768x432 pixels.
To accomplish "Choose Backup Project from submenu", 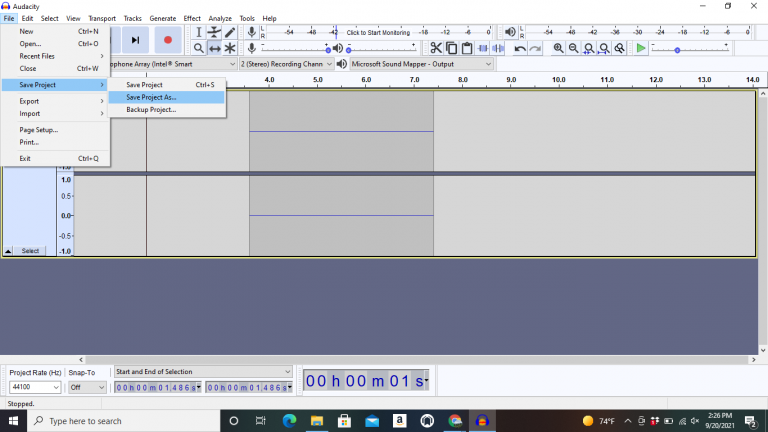I will pyautogui.click(x=151, y=109).
